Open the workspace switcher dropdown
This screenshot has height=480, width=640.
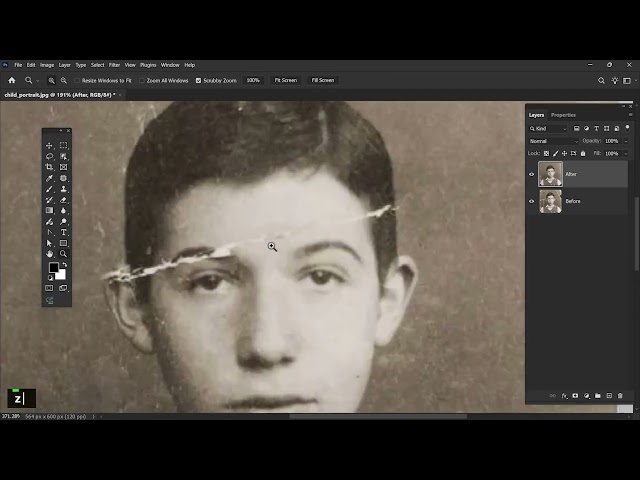627,81
